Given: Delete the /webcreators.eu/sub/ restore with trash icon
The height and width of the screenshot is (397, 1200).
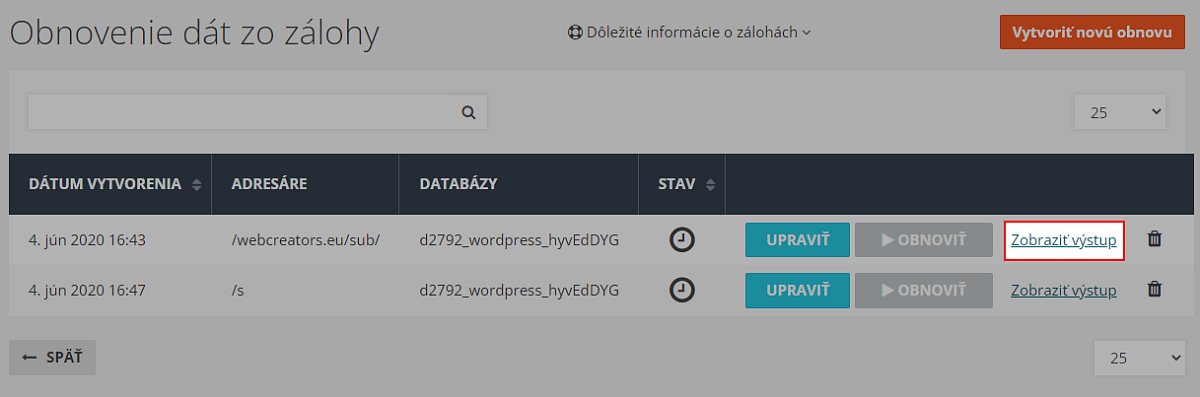Looking at the screenshot, I should tap(1154, 240).
